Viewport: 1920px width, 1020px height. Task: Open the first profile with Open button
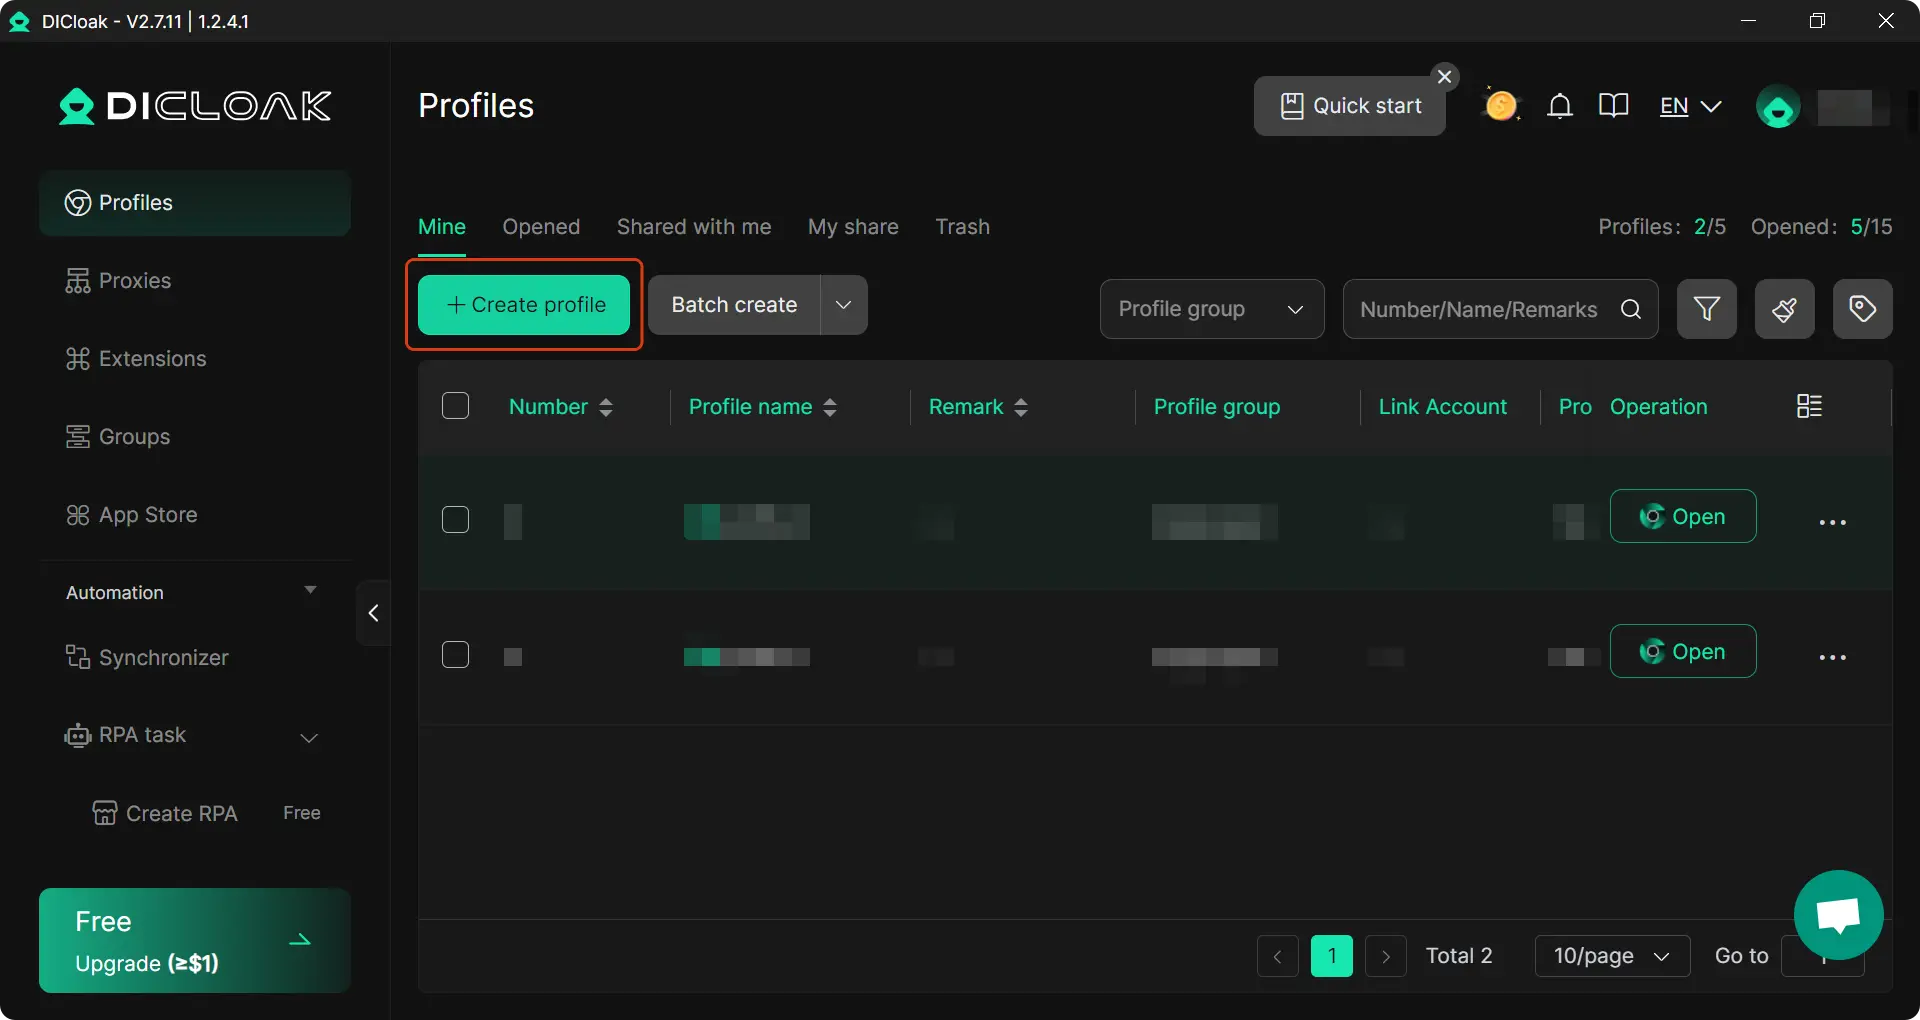[1682, 516]
